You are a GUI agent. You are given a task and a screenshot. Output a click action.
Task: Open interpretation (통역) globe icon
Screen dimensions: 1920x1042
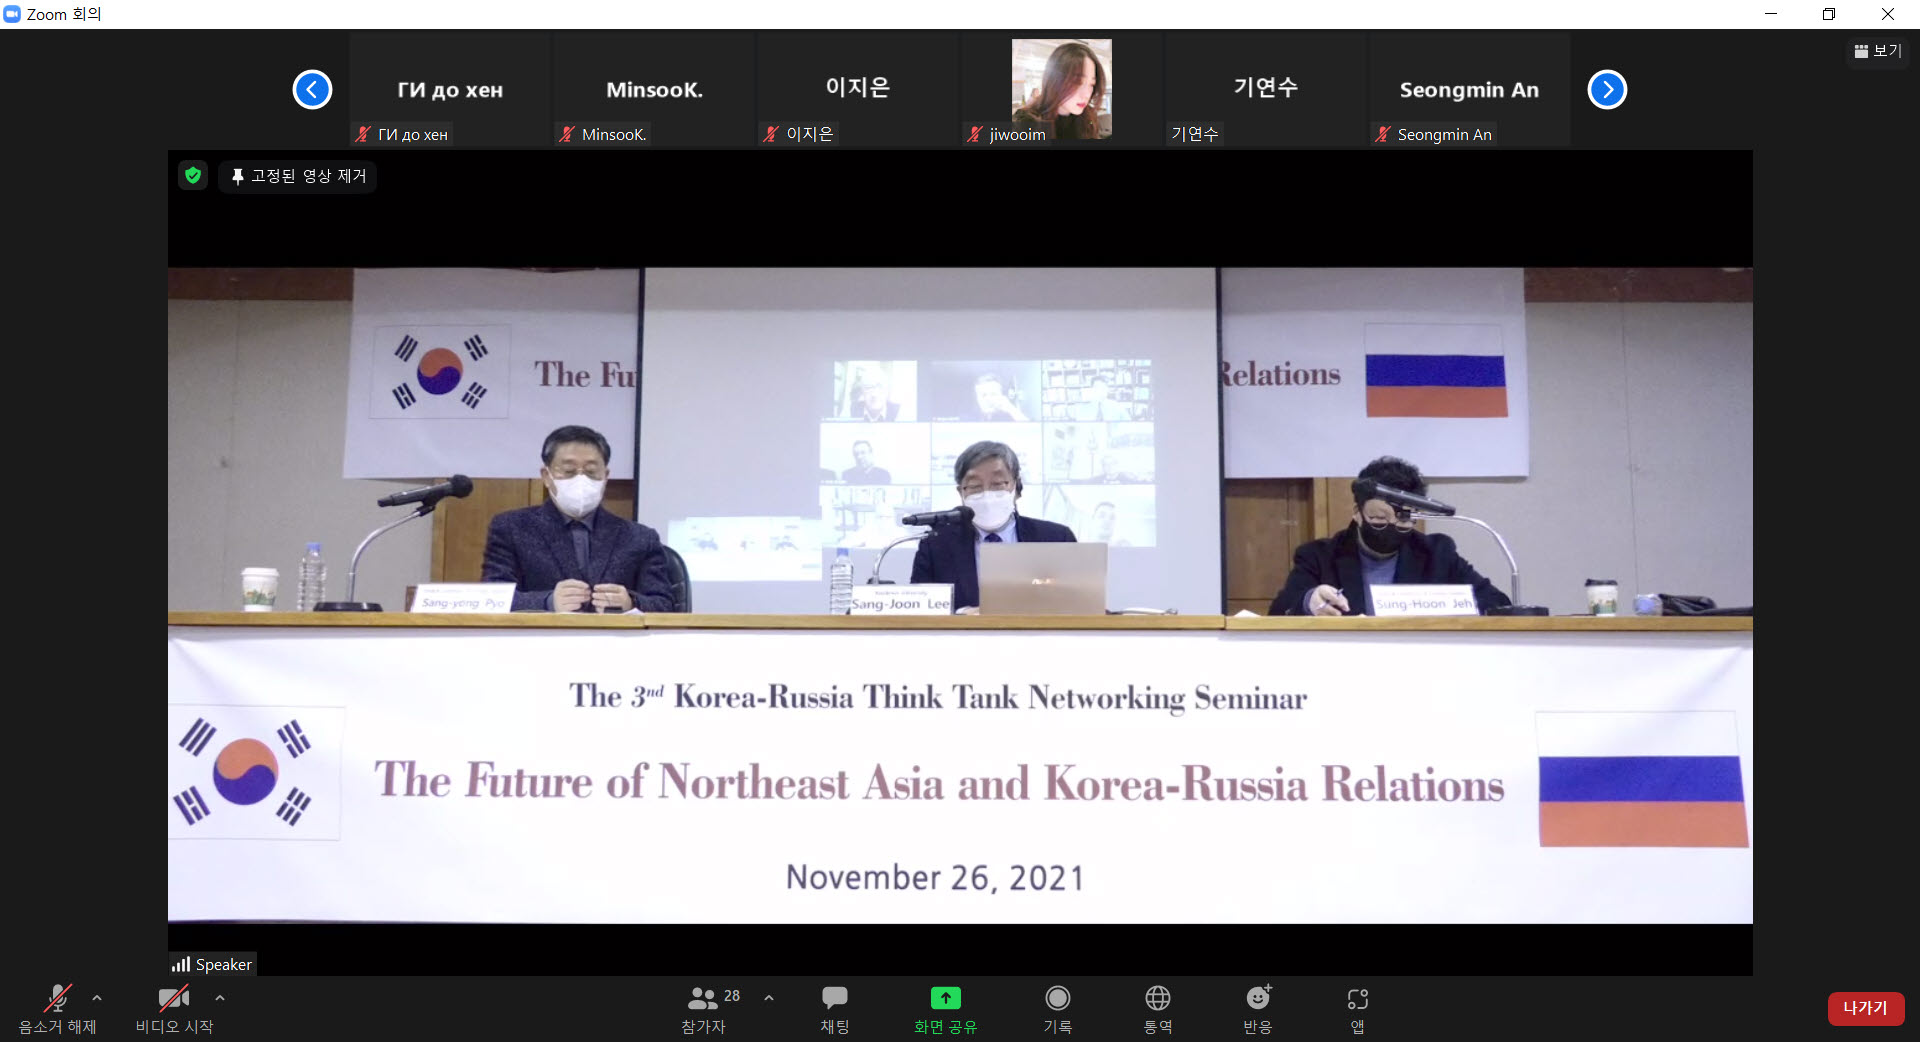[x=1157, y=999]
